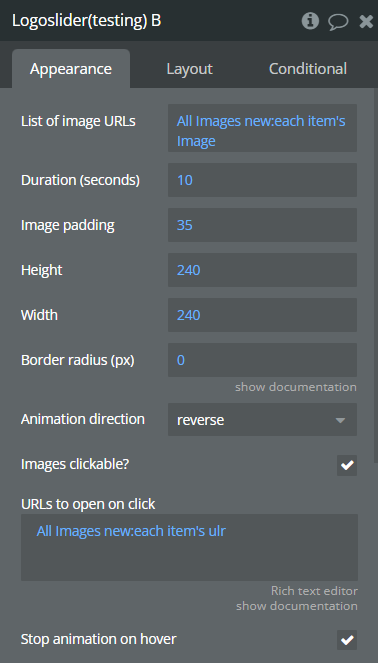Toggle the Stop animation on hover checkbox
This screenshot has width=378, height=663.
[347, 640]
